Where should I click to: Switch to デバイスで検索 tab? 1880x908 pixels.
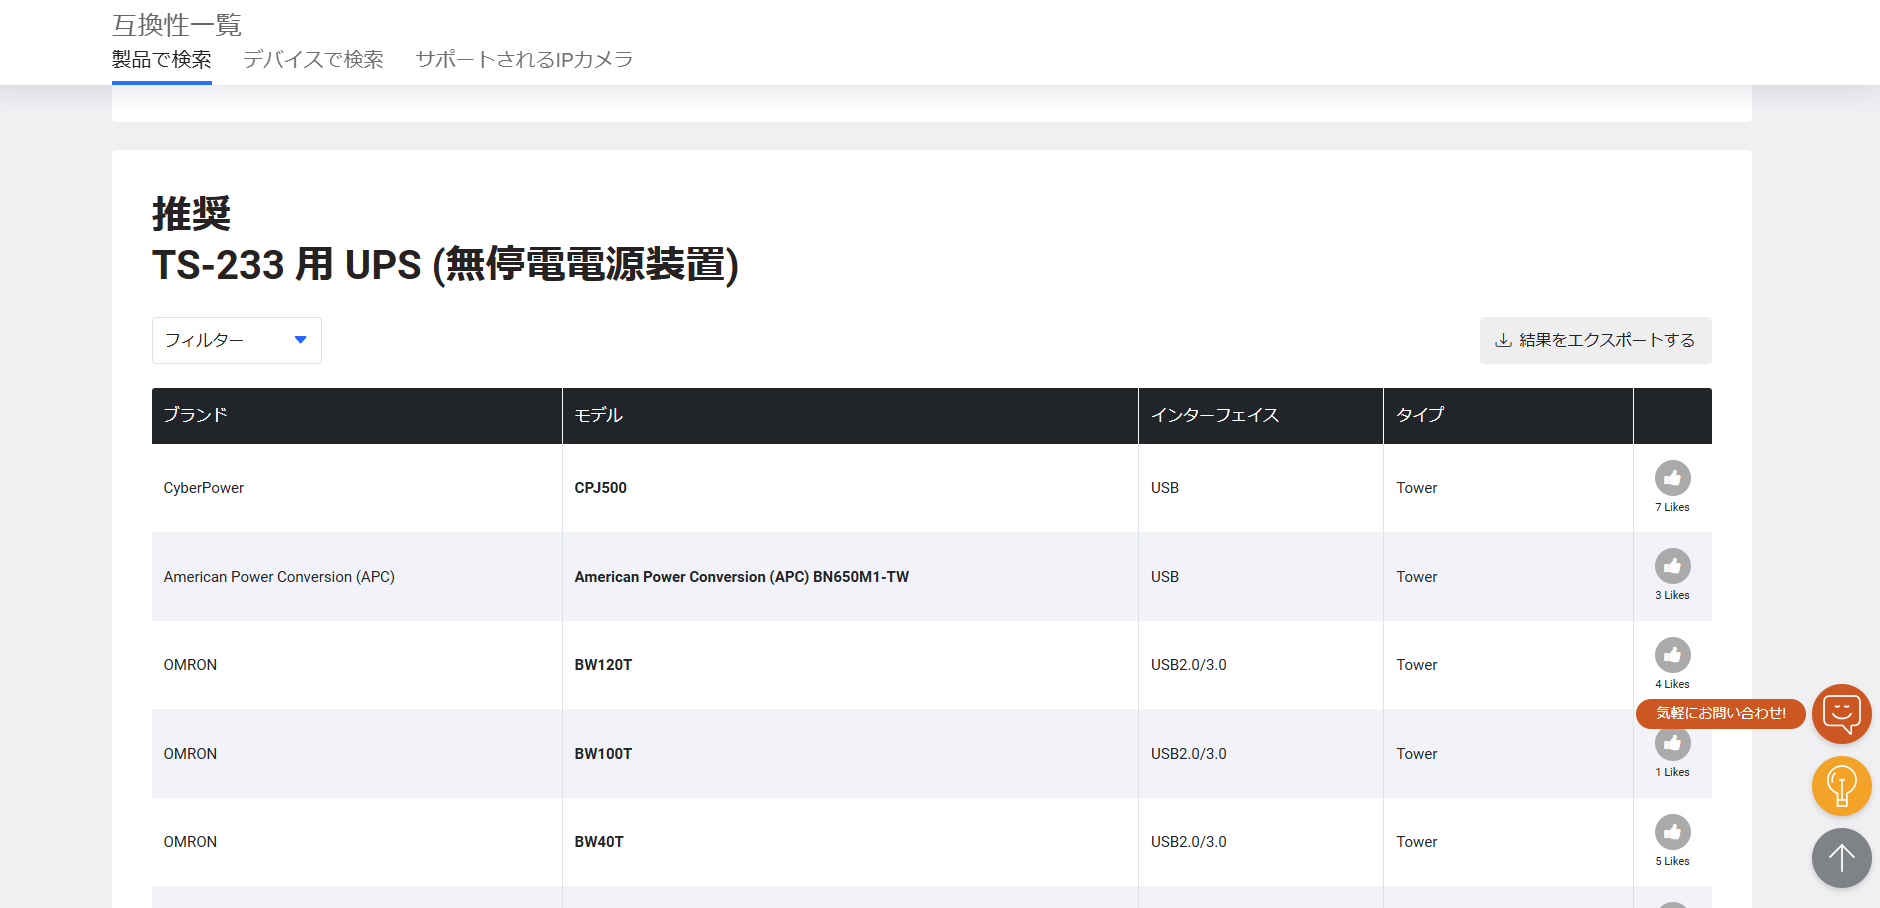(x=313, y=60)
